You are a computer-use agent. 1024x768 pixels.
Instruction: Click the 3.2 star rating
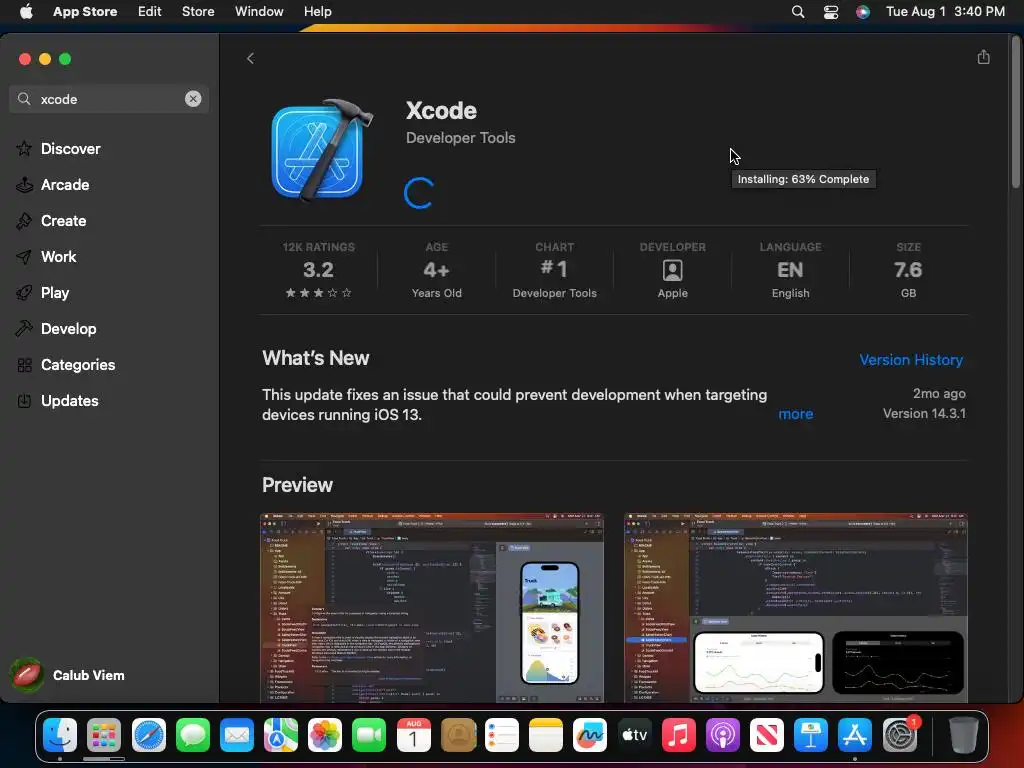[x=318, y=272]
